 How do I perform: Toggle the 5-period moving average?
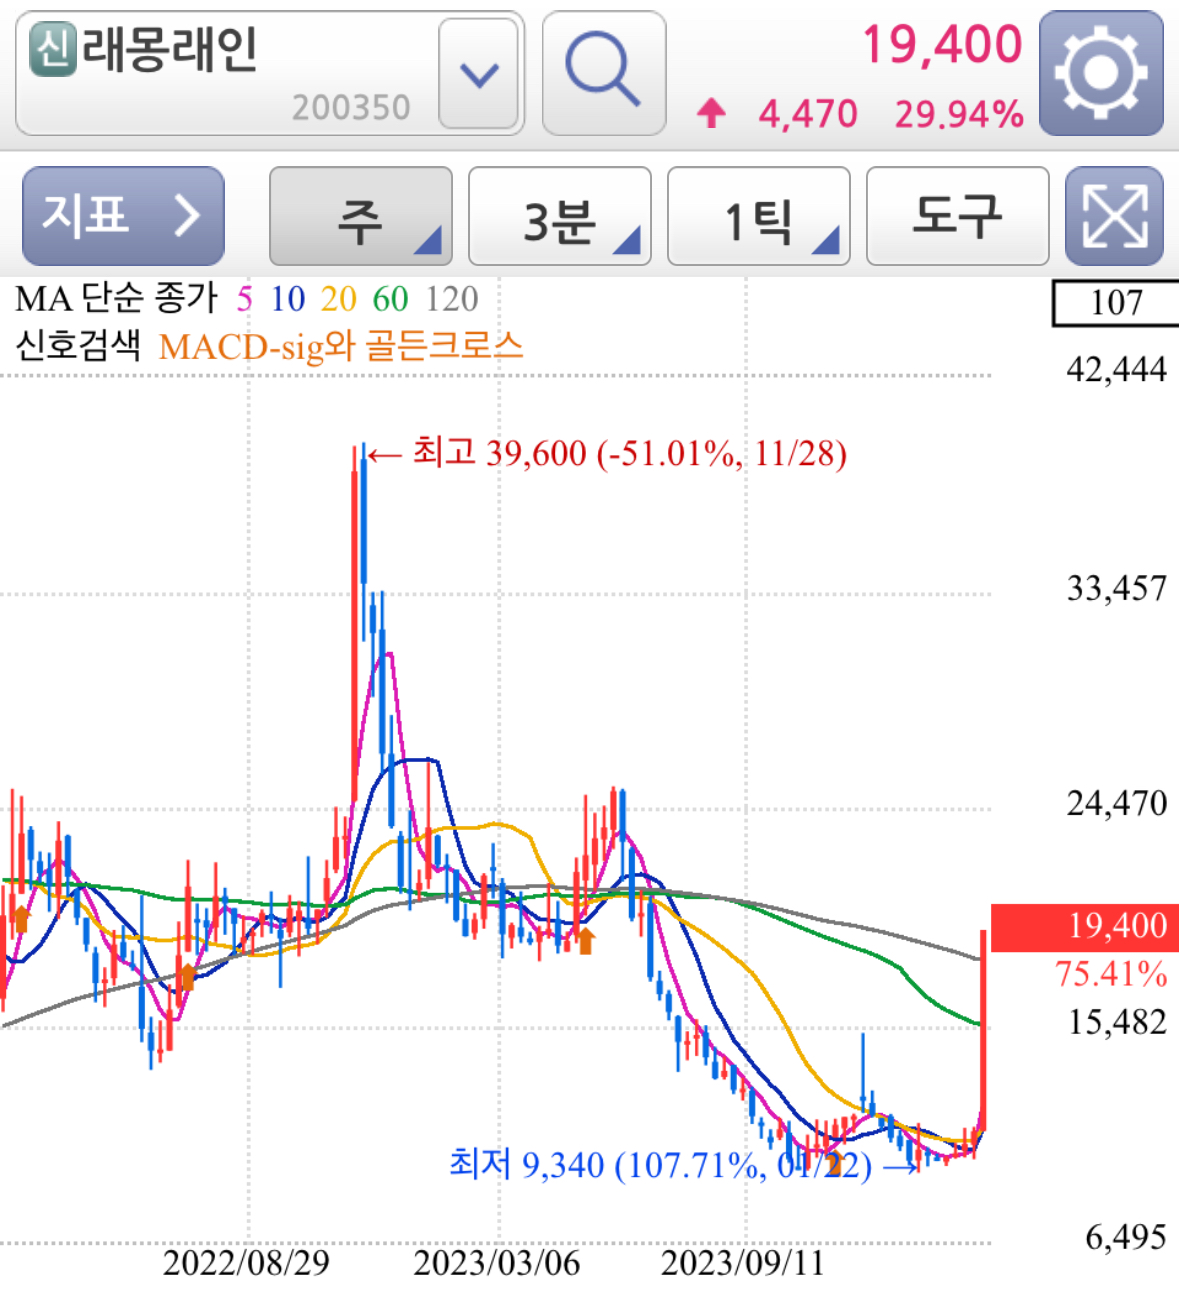[243, 298]
